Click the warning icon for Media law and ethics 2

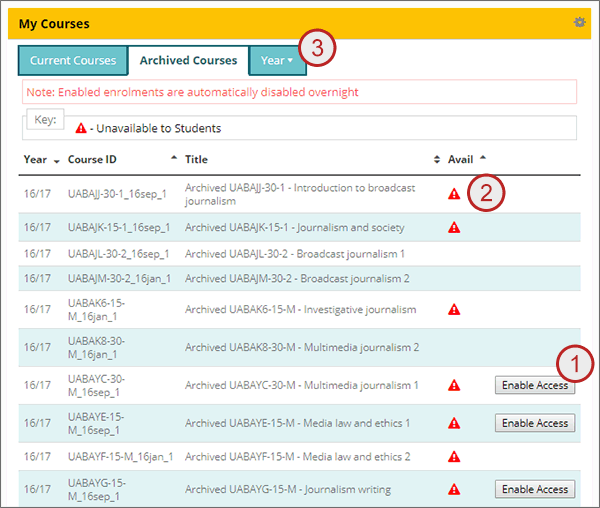click(454, 456)
